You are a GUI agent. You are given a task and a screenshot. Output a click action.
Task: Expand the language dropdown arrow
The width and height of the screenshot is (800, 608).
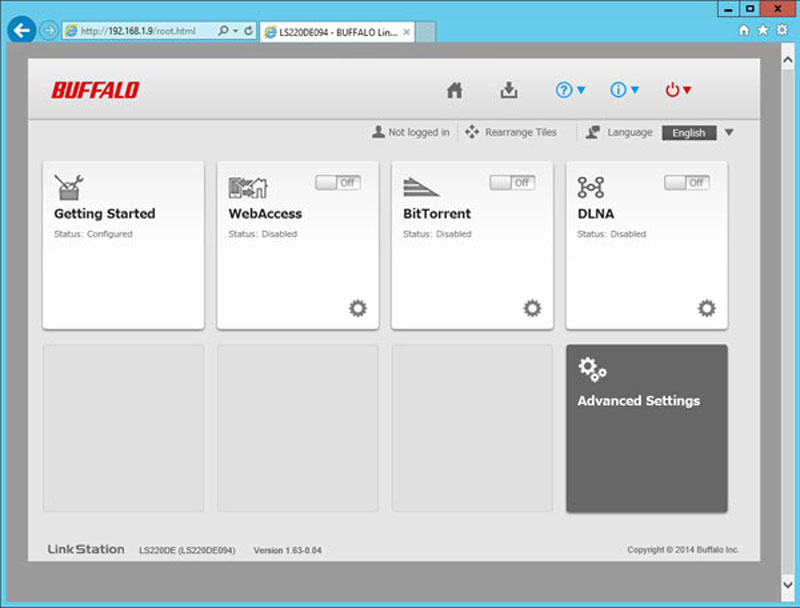pos(729,133)
